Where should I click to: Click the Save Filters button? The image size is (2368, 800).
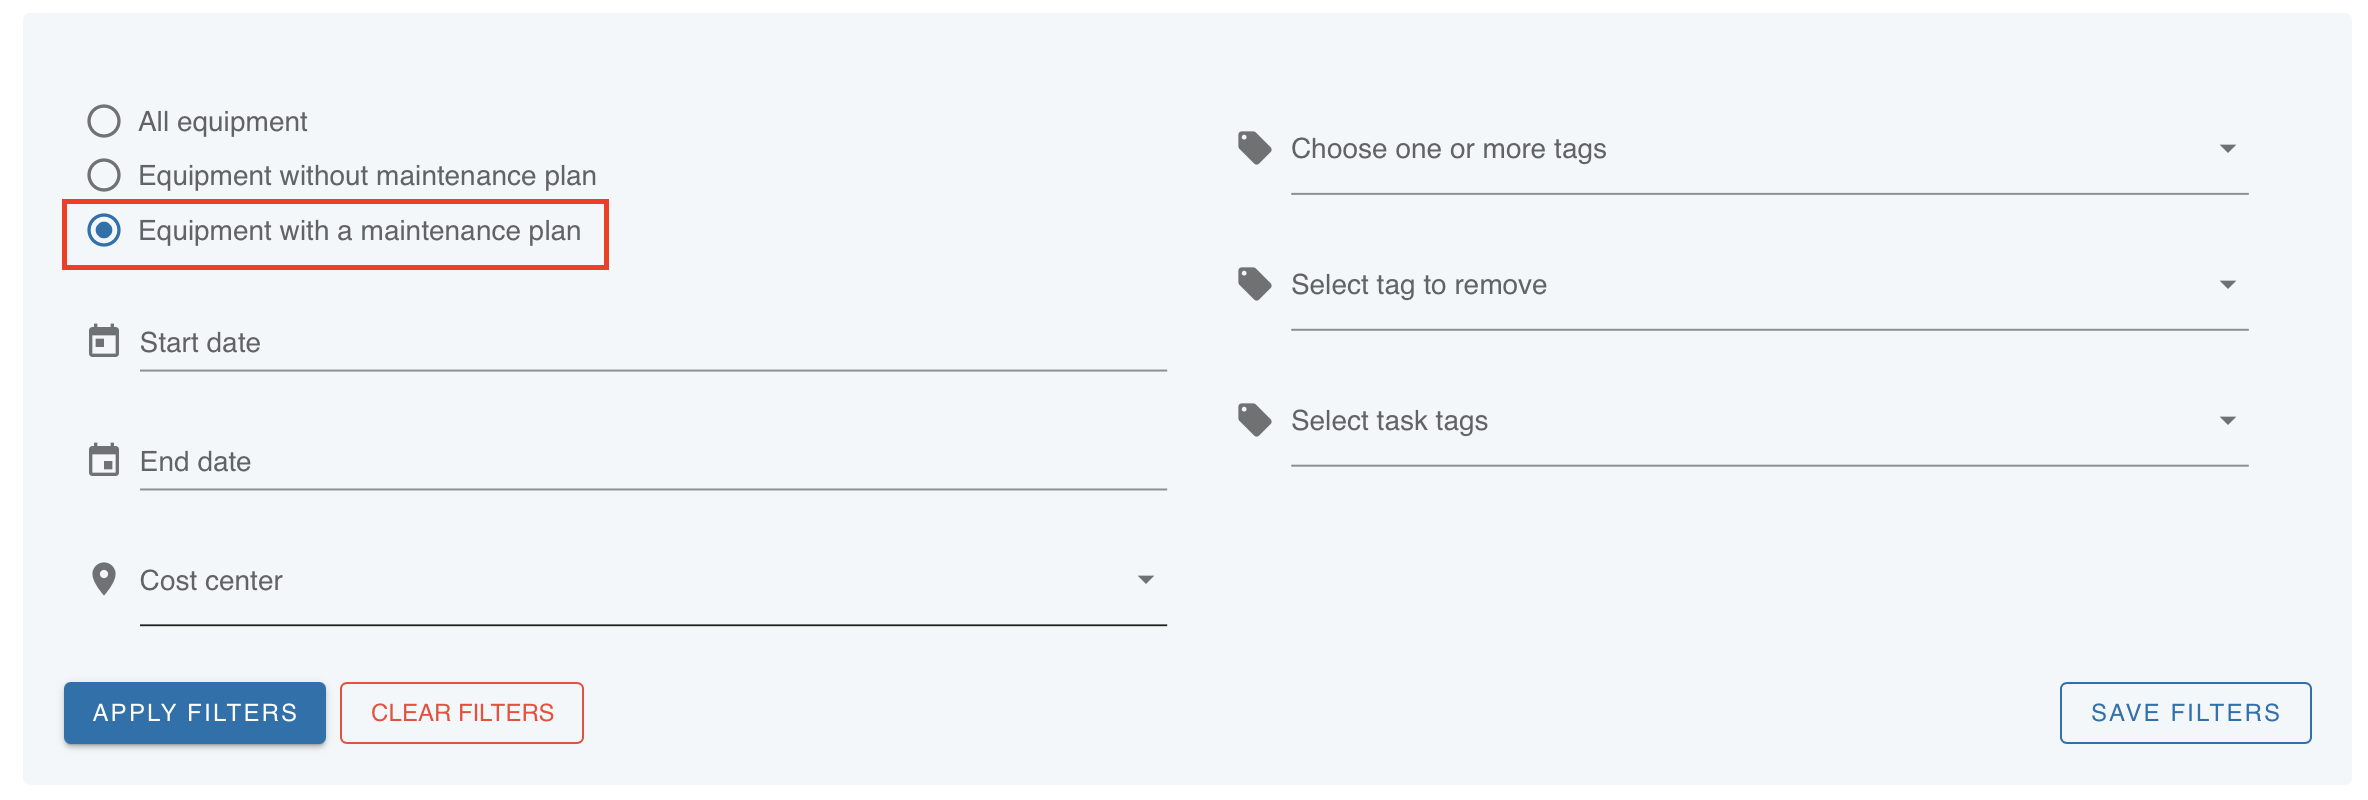2185,713
